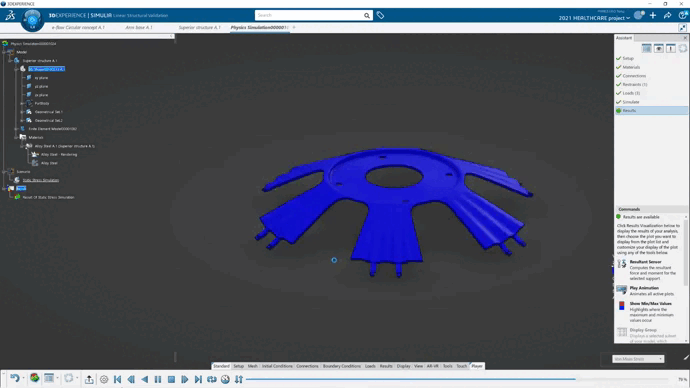This screenshot has width=690, height=388.
Task: Open the Results action bar tab
Action: [x=386, y=366]
